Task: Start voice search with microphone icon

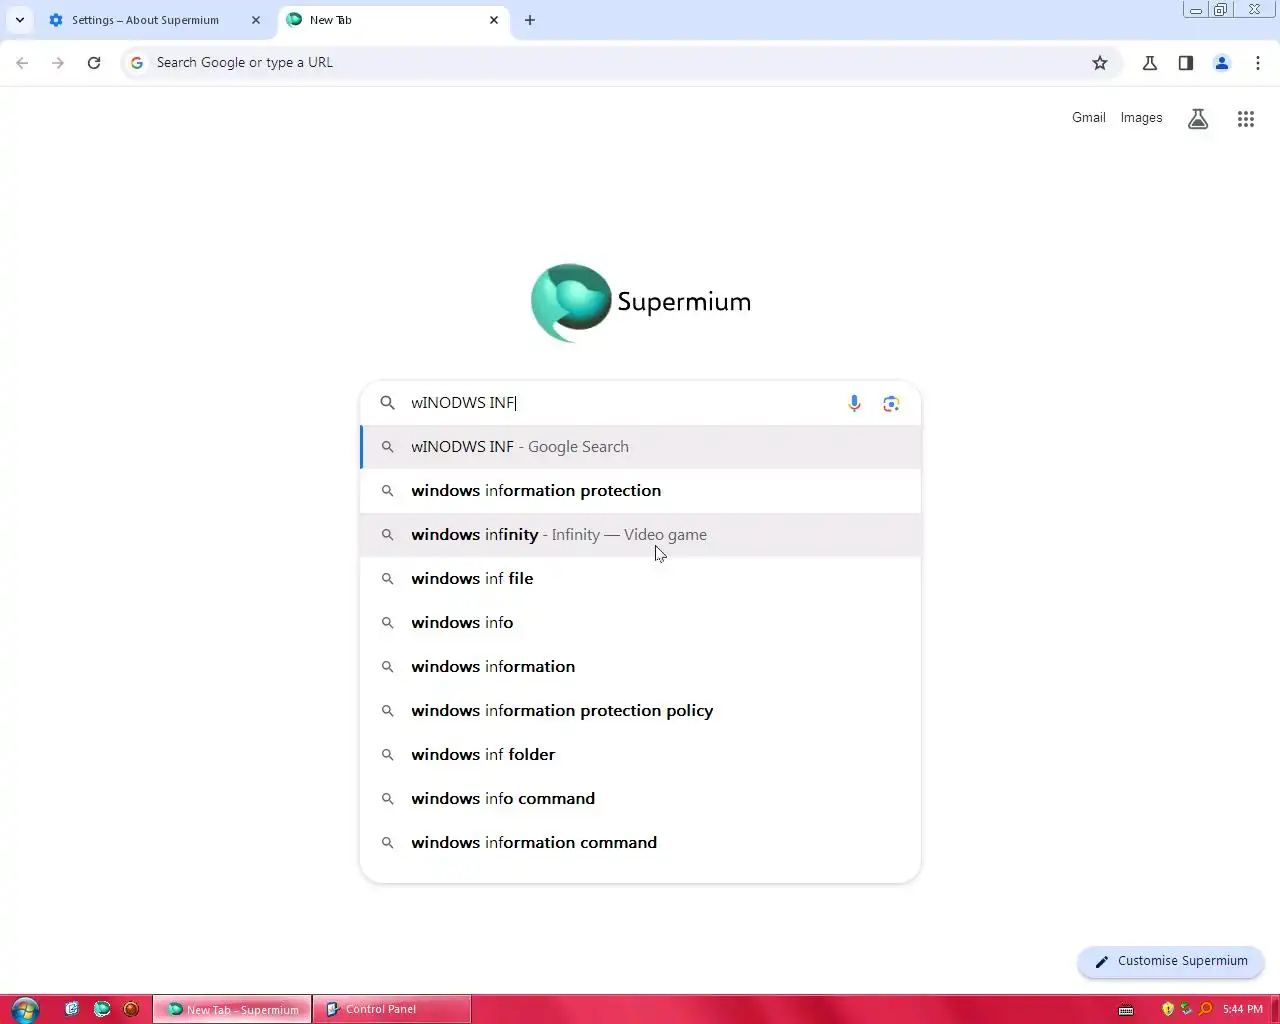Action: click(x=854, y=403)
